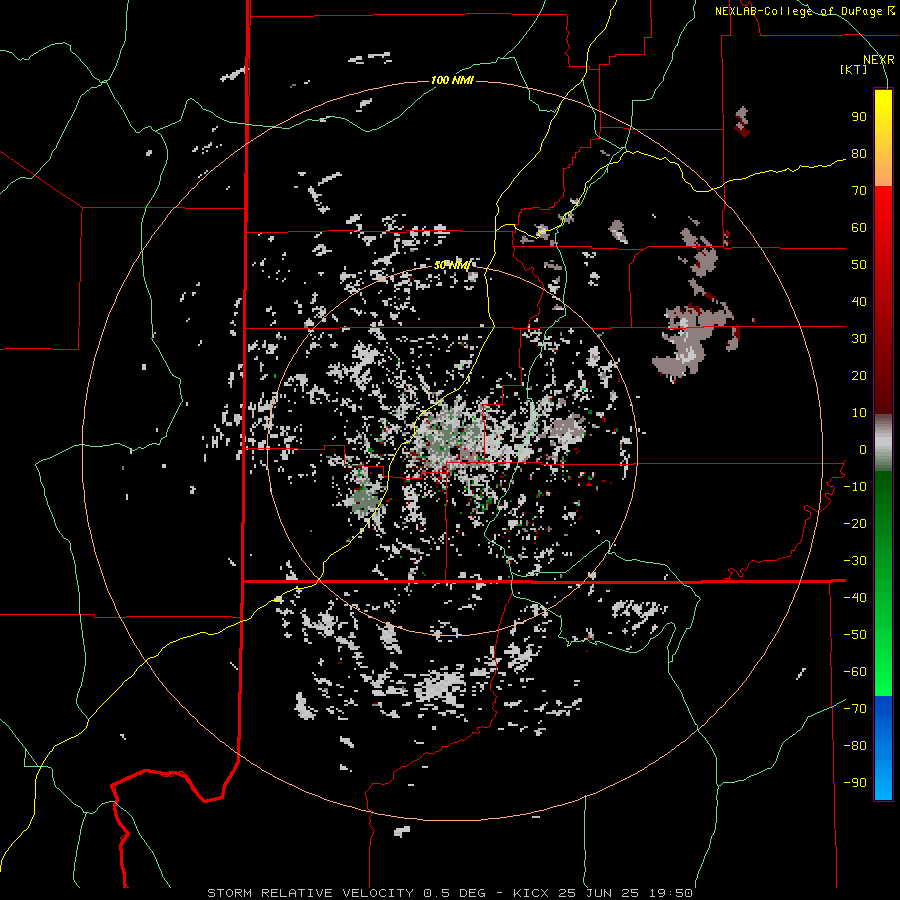
Task: Click the -40 value on velocity scale
Action: (855, 598)
